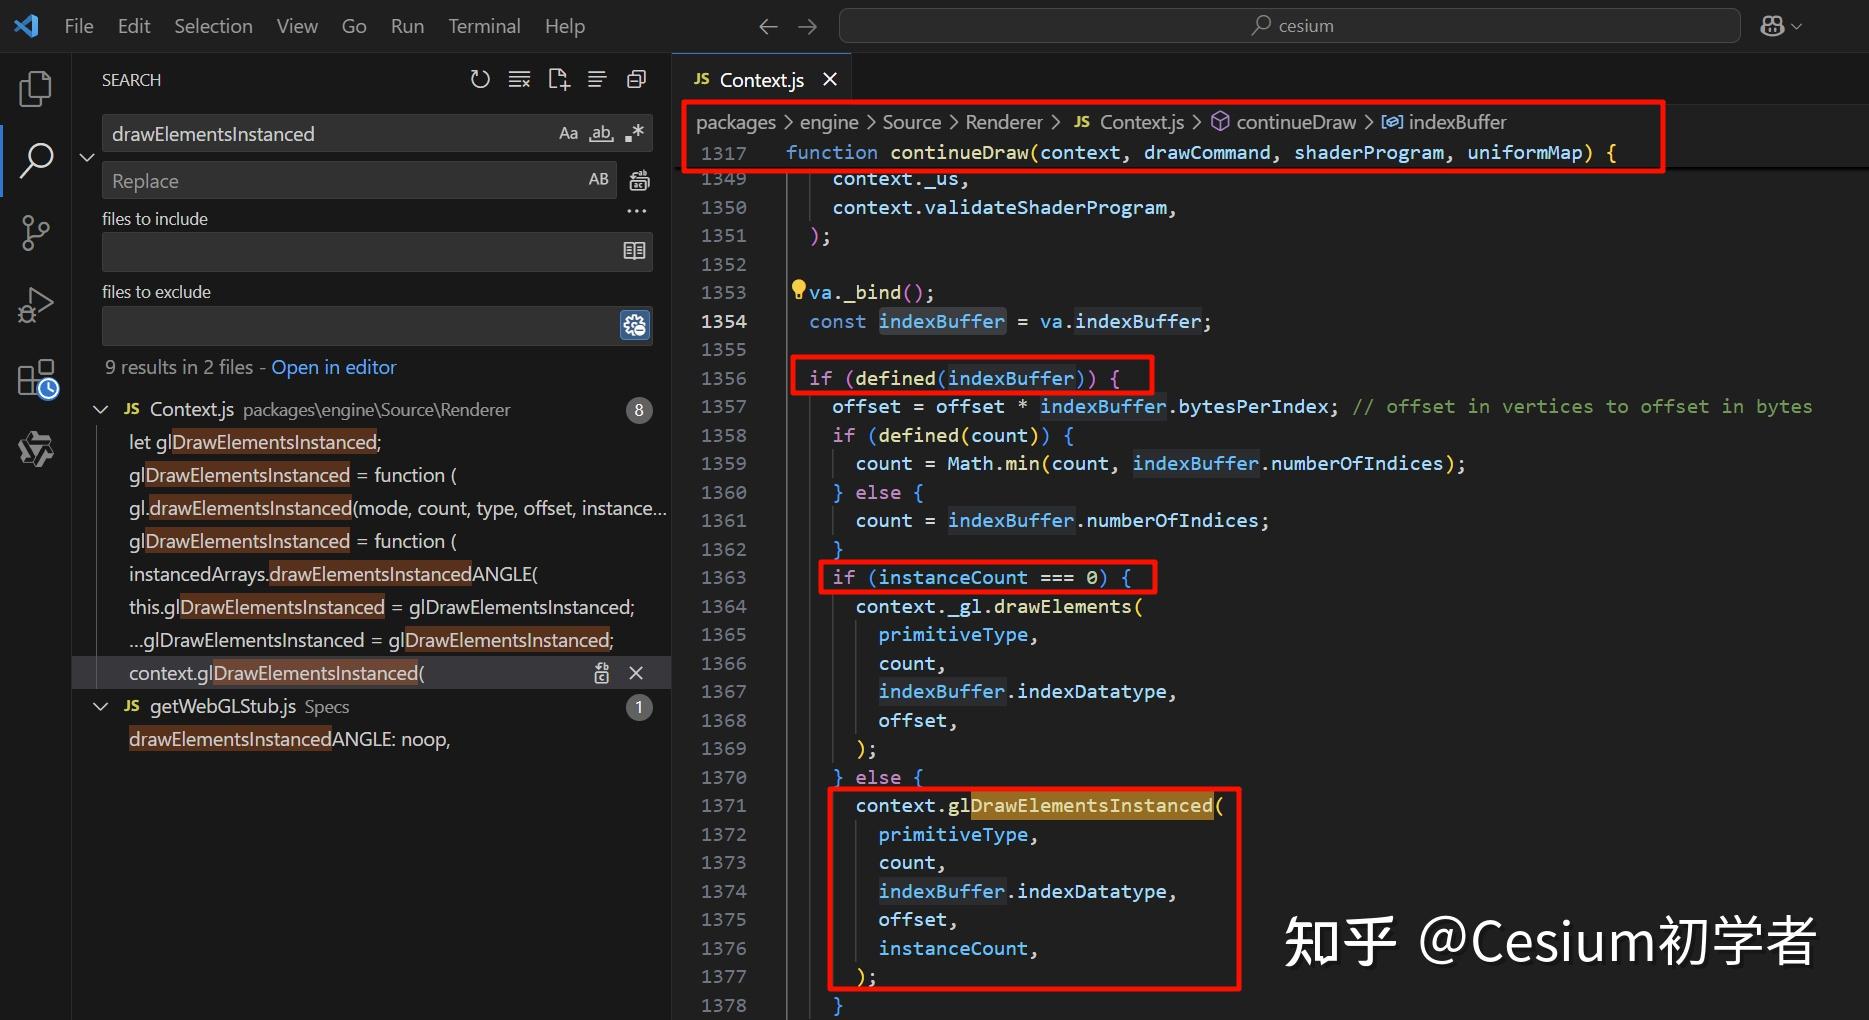Open a new Search Editor

[559, 79]
